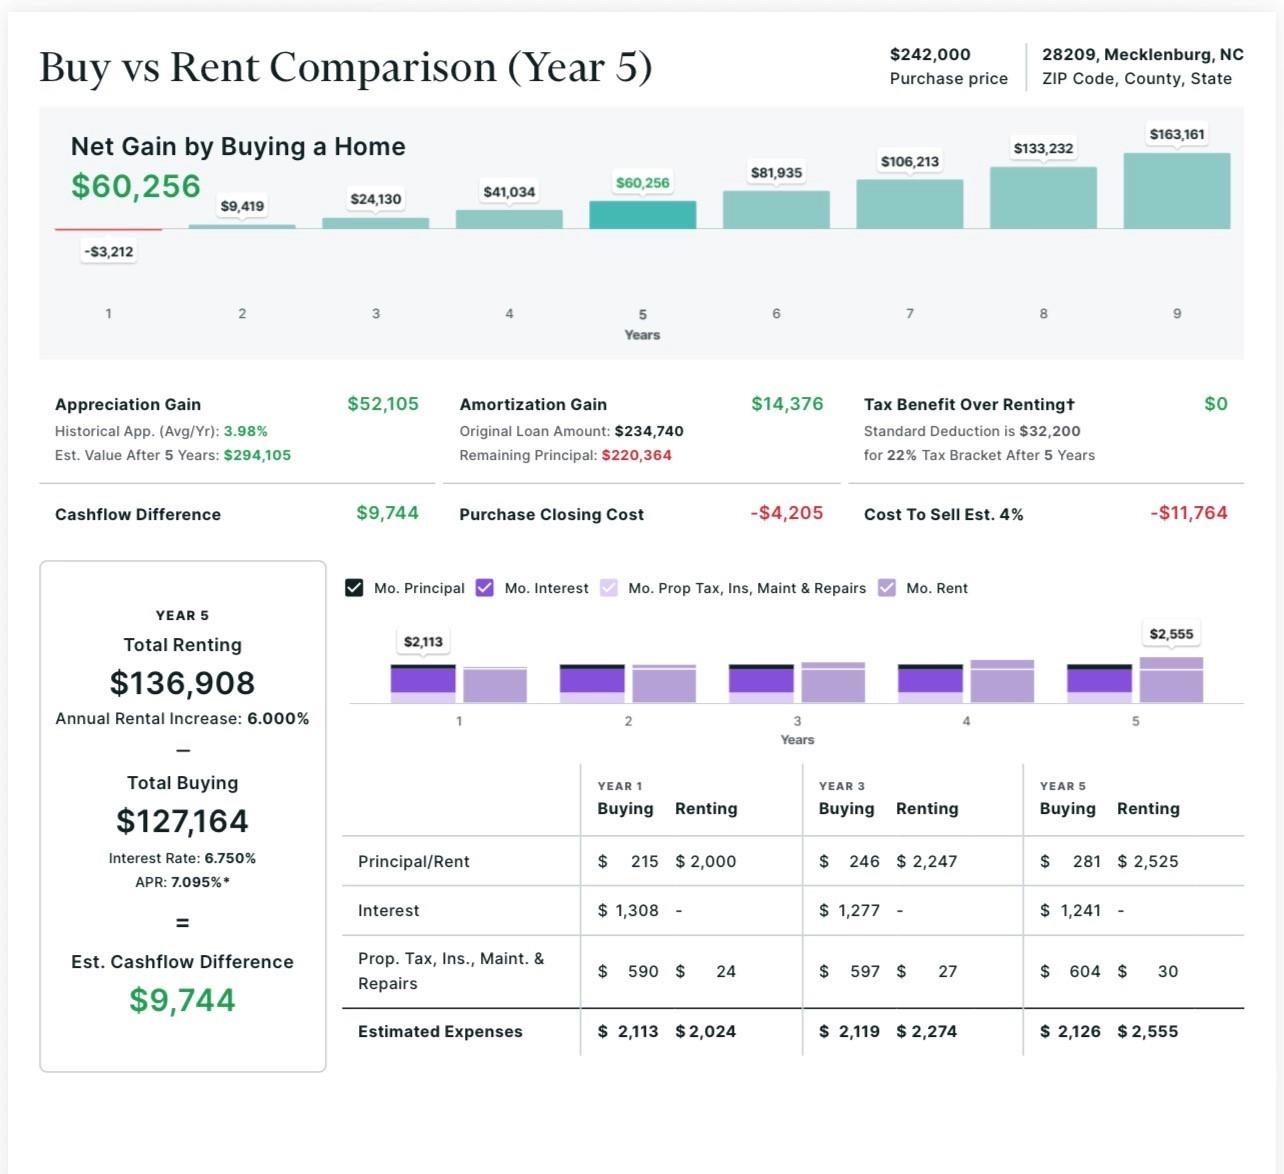Select the year 4 bar labeled $41,034
The image size is (1284, 1174).
[509, 219]
